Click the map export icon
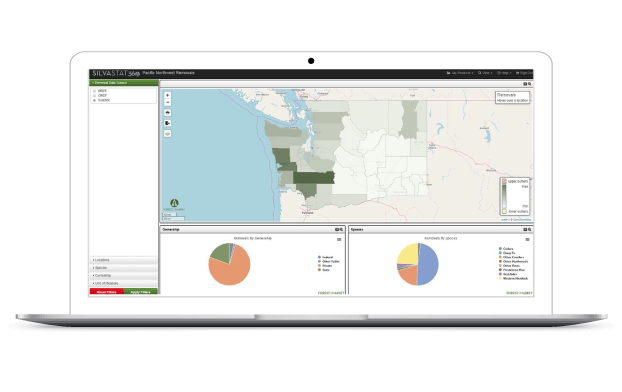Screen dimensions: 622x392 click(167, 123)
